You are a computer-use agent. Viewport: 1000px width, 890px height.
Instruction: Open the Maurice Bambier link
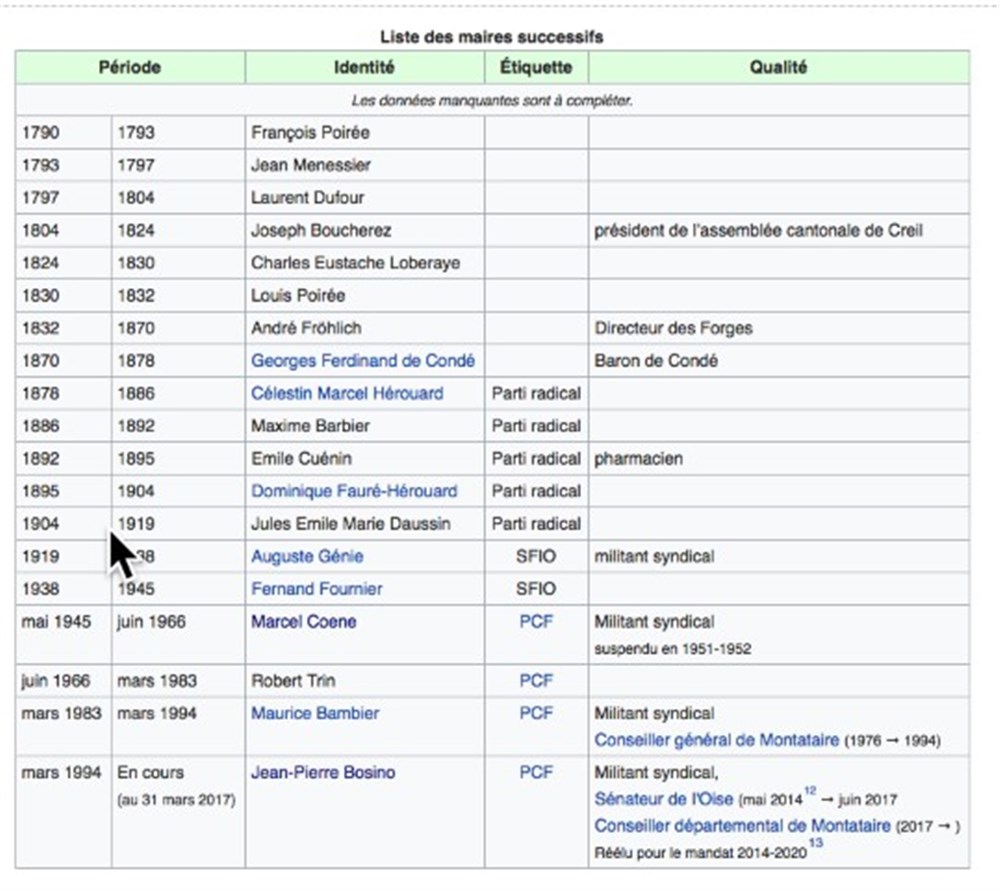click(x=315, y=713)
